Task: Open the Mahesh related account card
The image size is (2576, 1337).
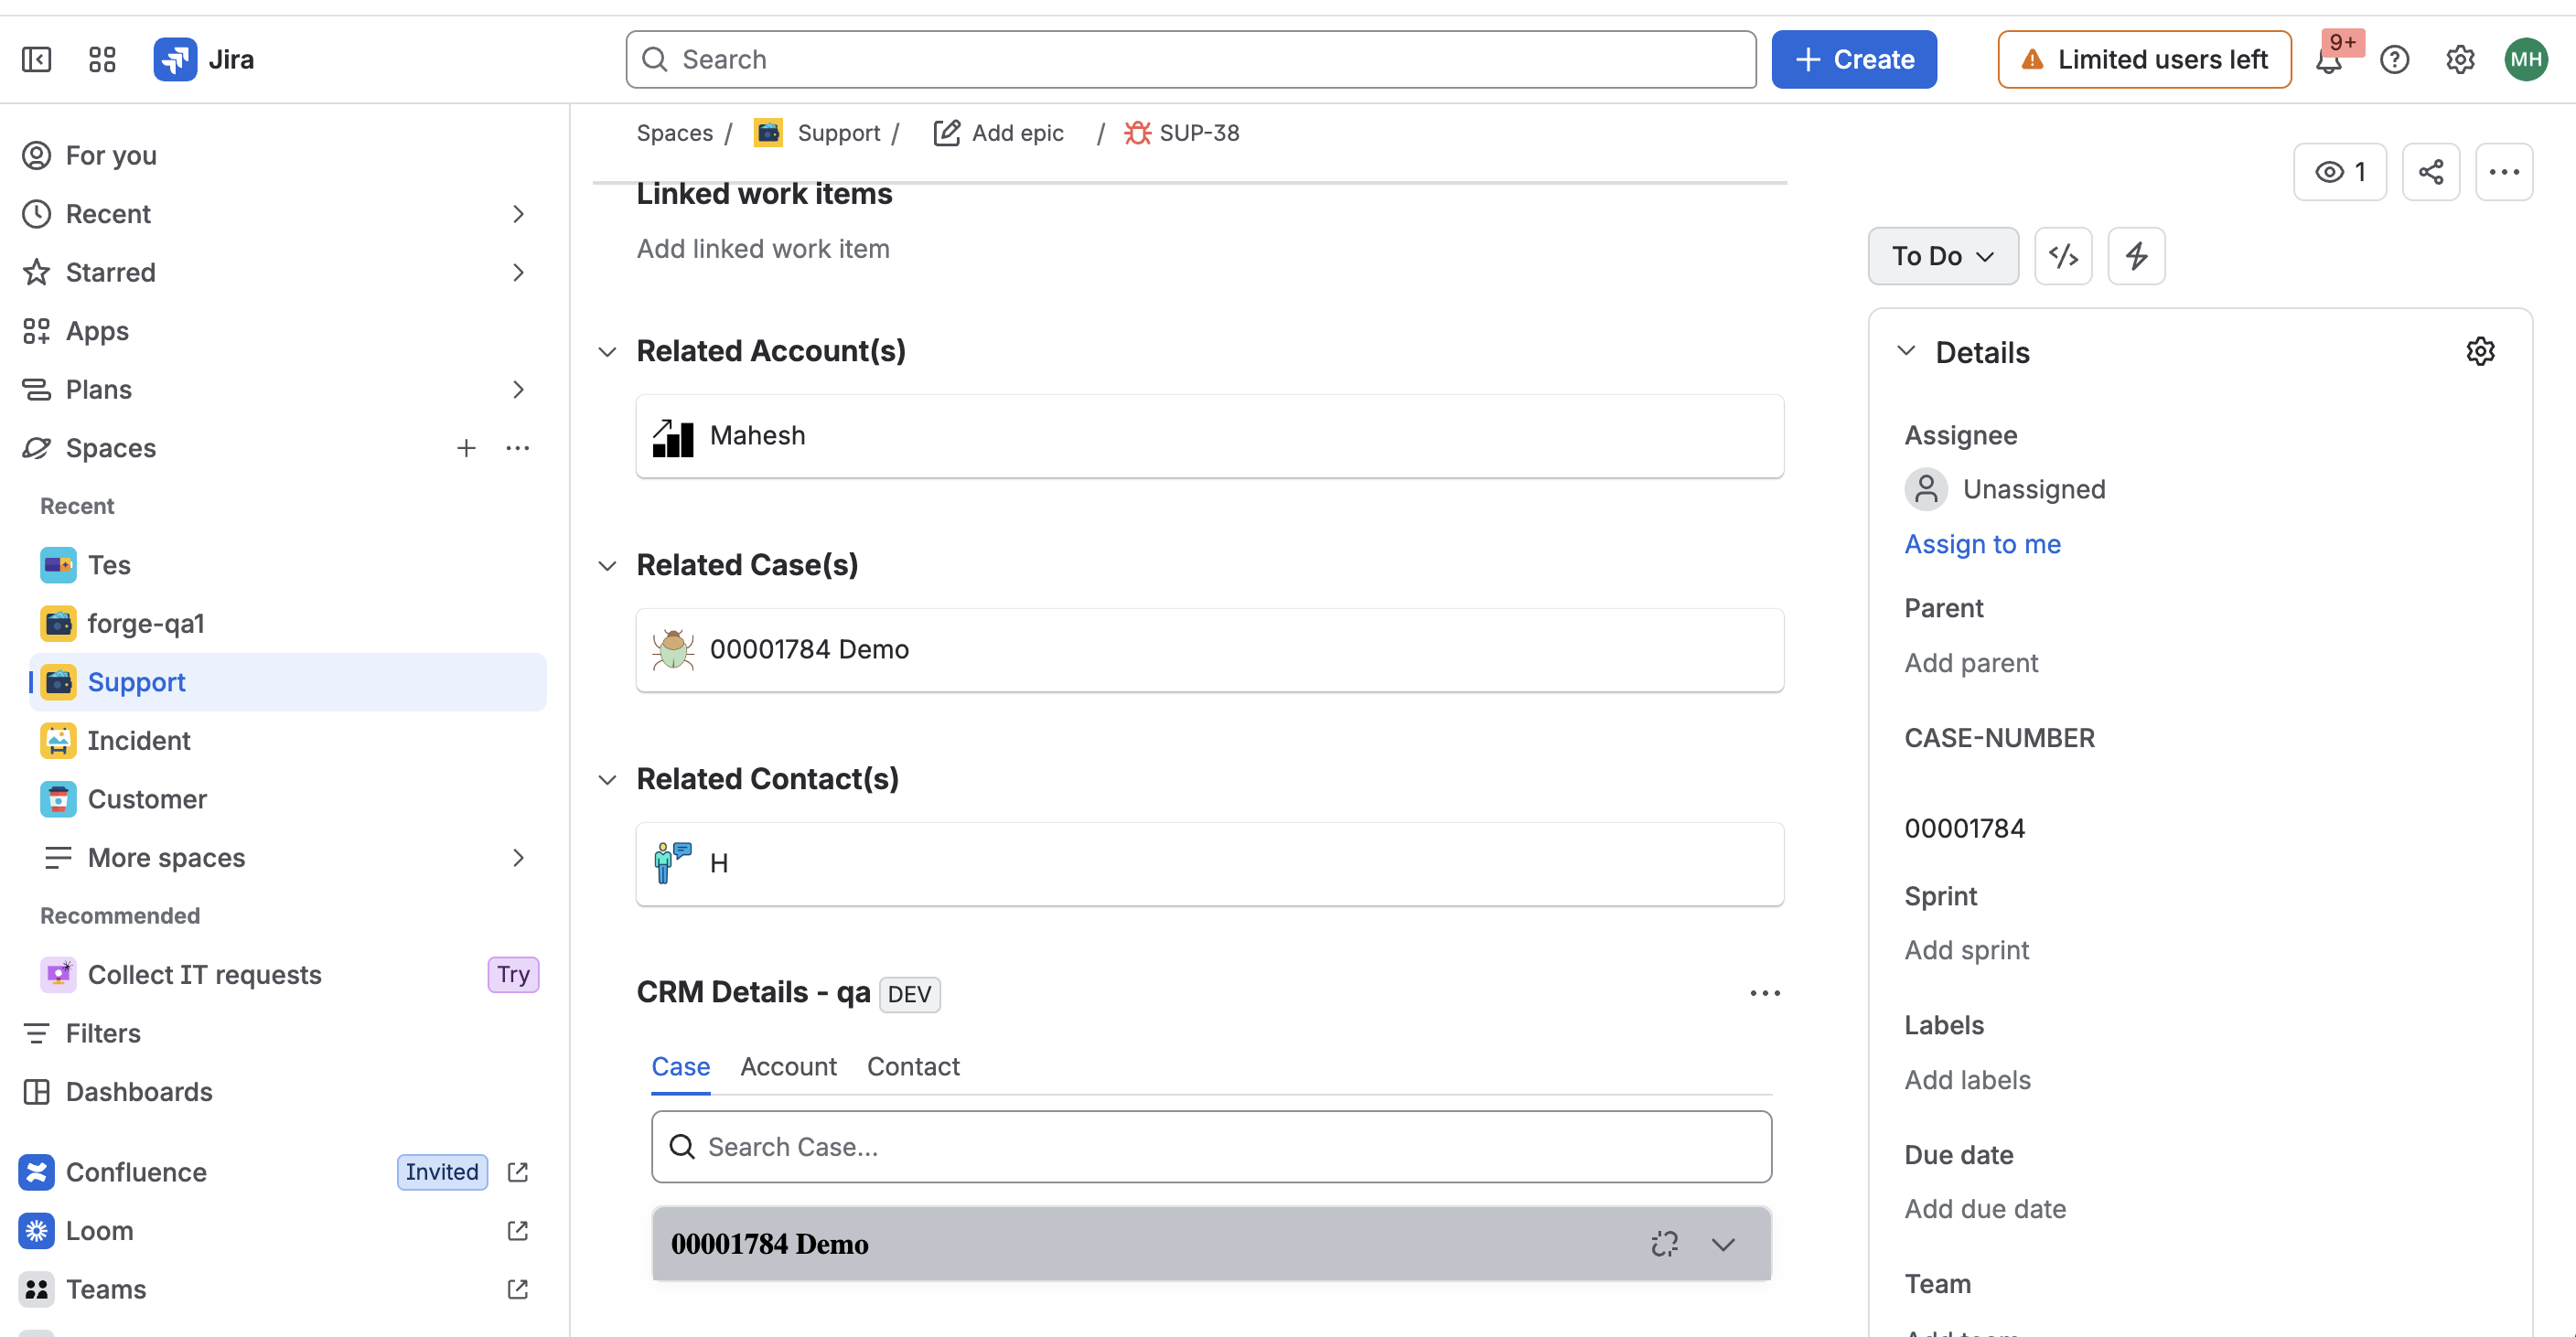Action: (x=1210, y=436)
